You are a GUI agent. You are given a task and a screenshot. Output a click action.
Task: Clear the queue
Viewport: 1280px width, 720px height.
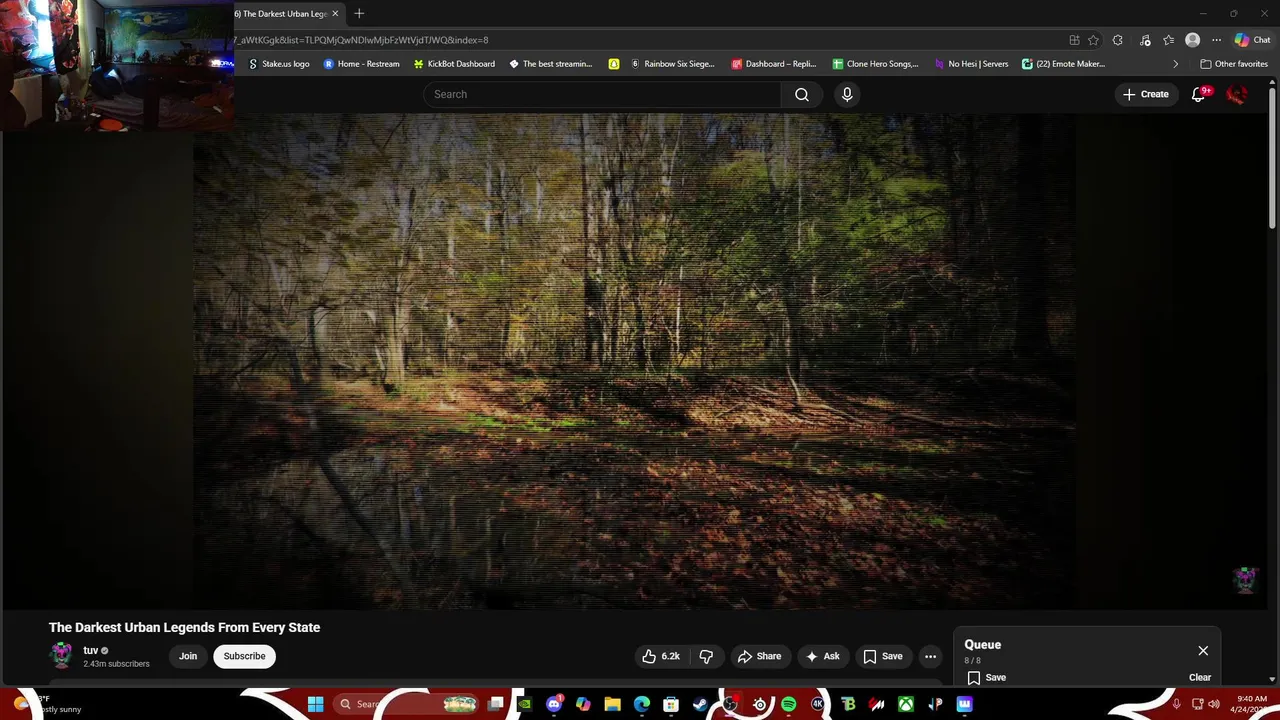click(x=1200, y=677)
